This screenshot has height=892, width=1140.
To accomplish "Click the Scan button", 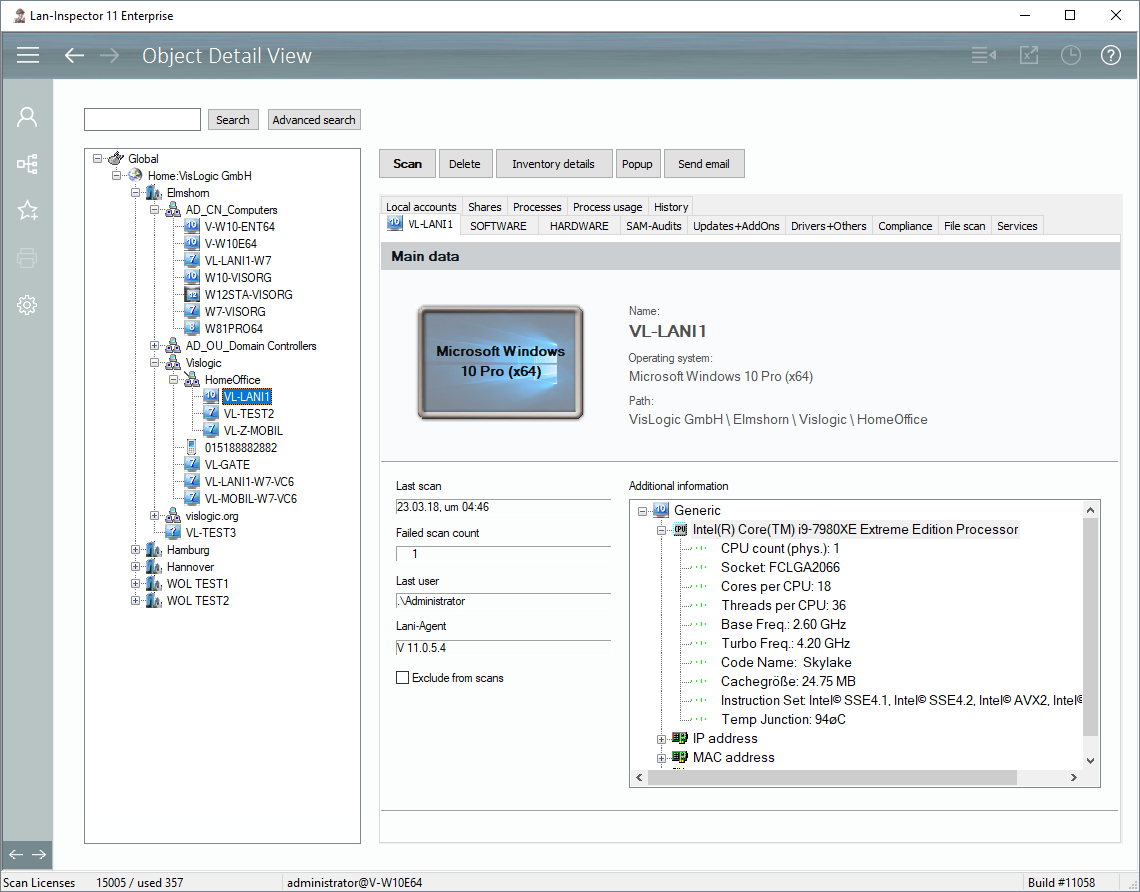I will (x=407, y=164).
